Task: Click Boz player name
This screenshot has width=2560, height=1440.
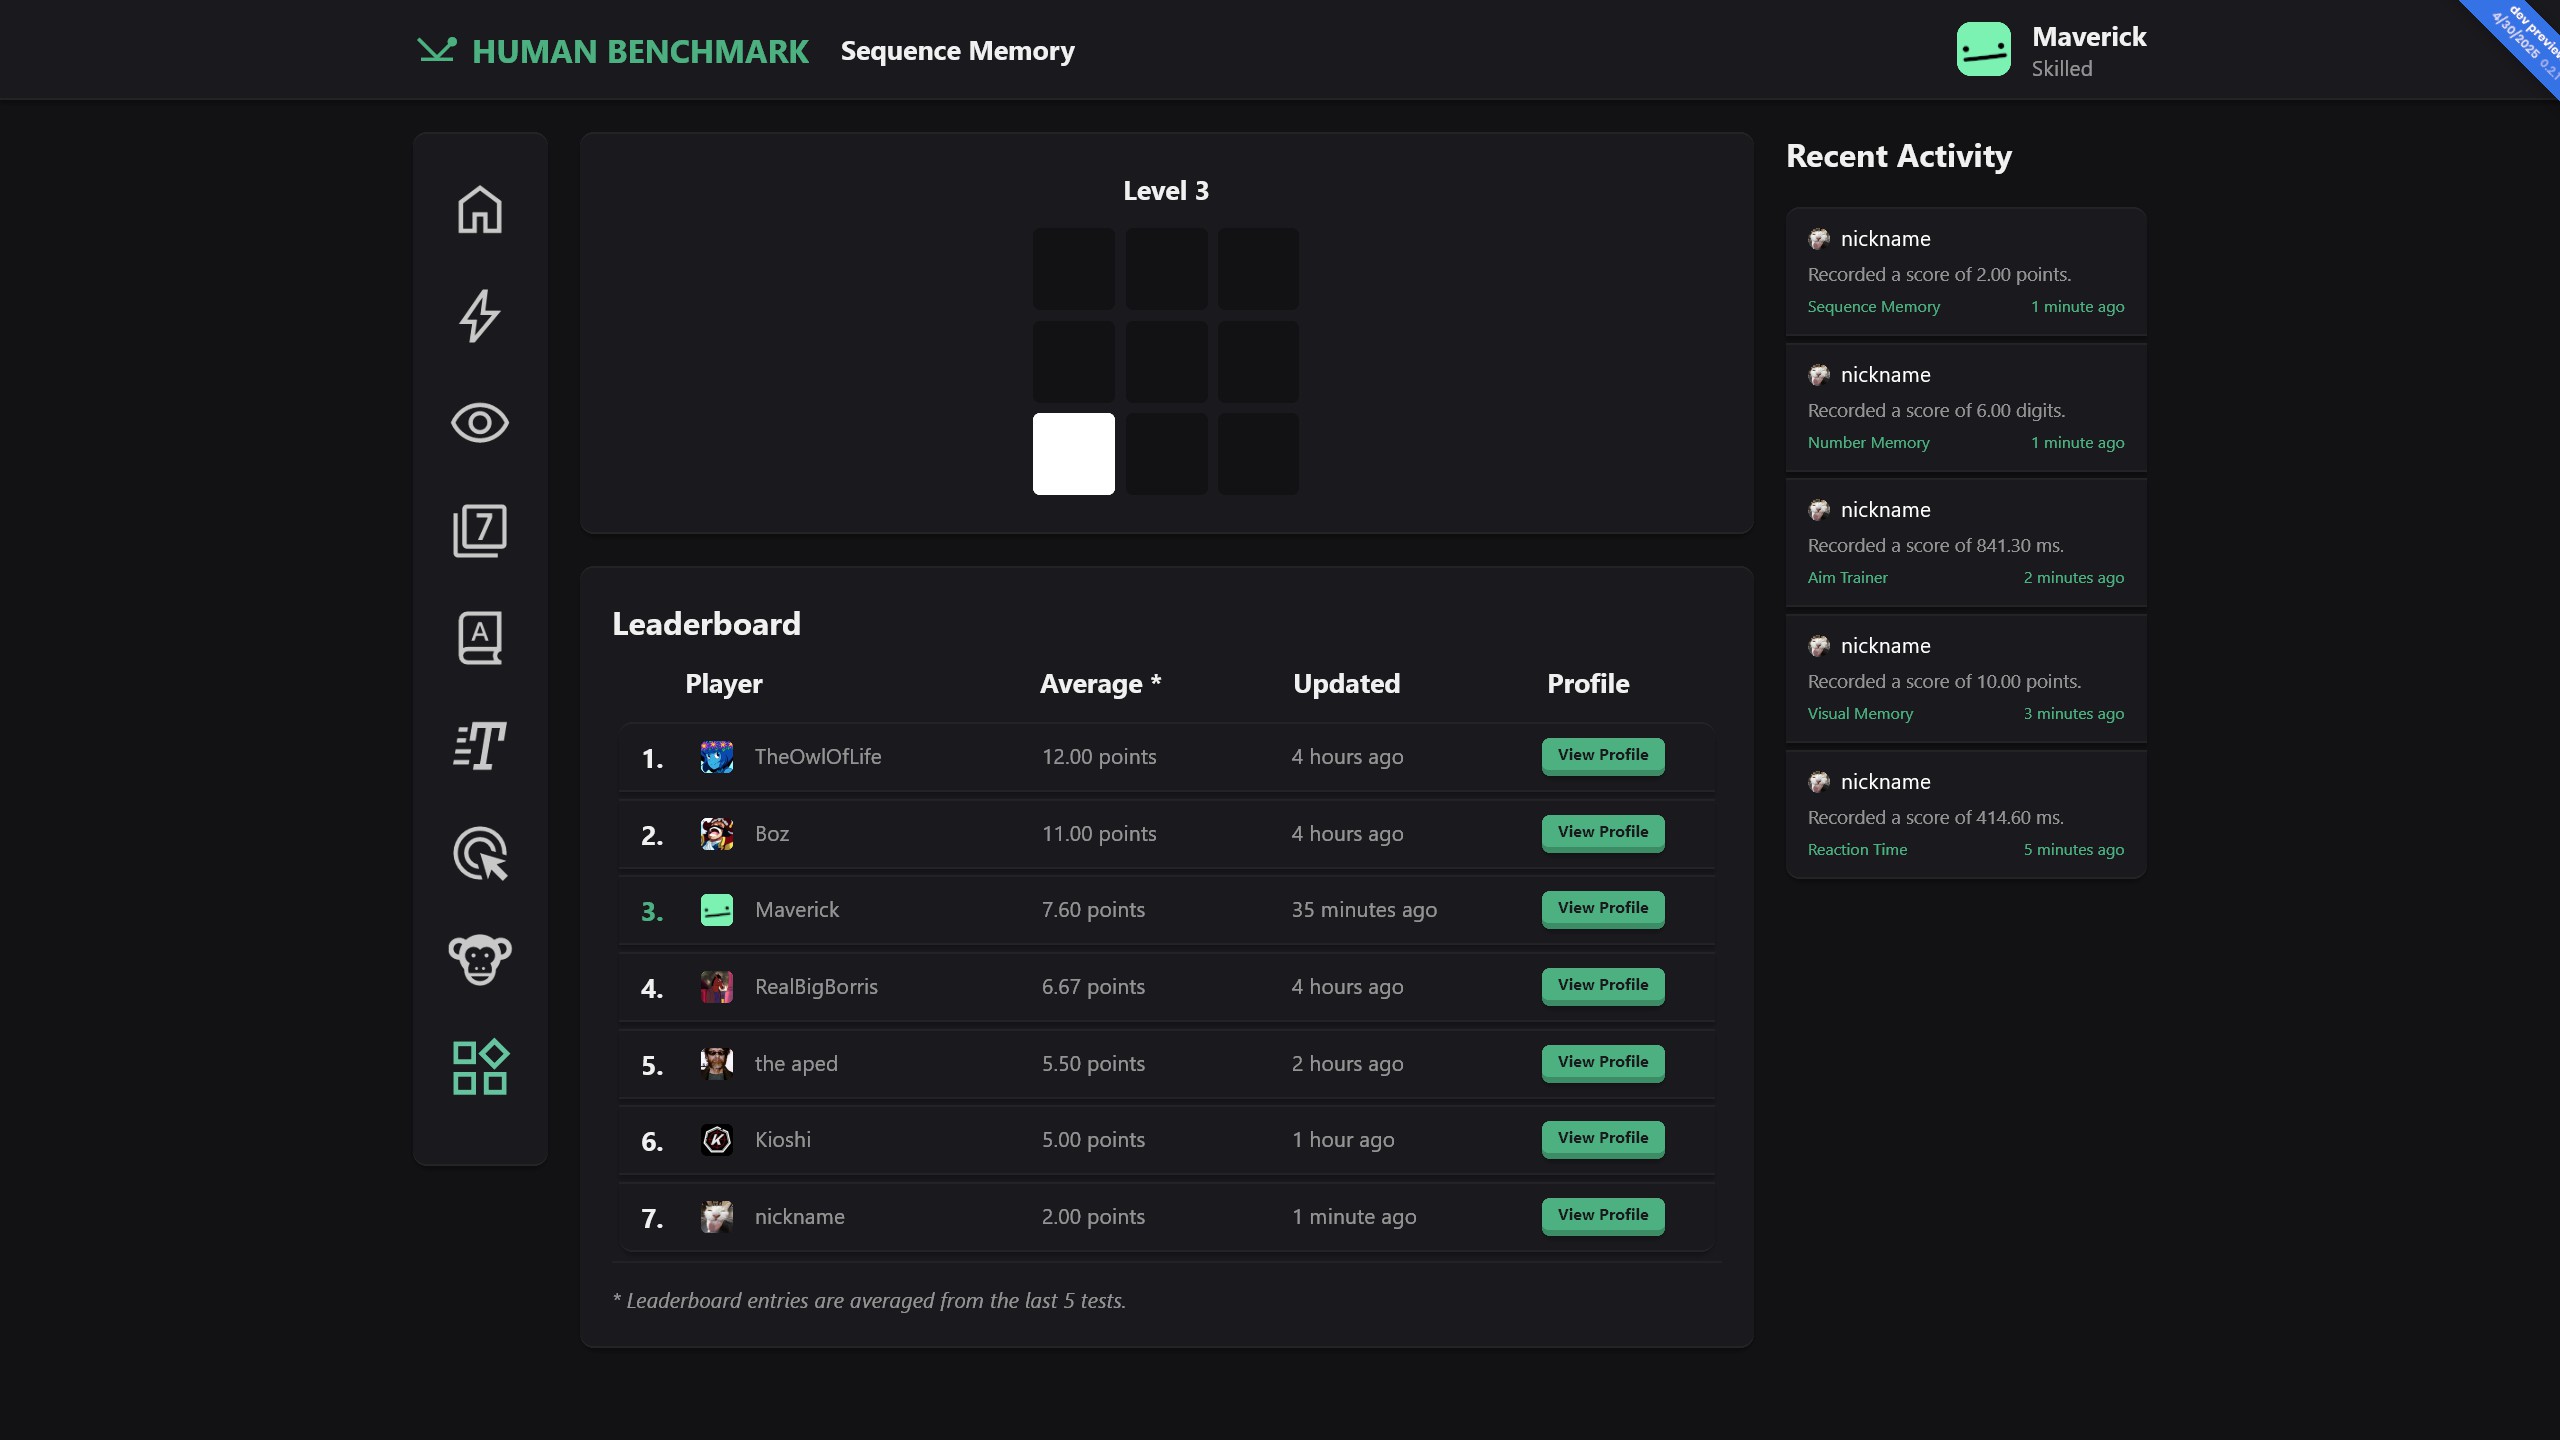Action: pos(772,834)
